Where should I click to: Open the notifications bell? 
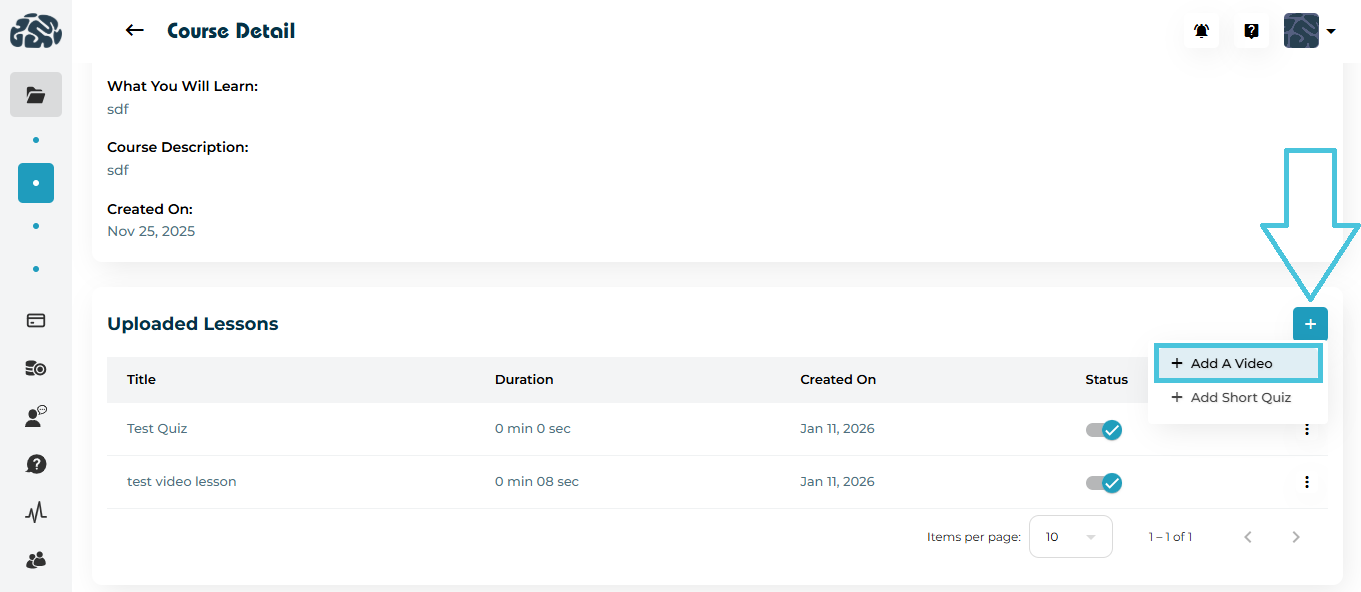[1201, 31]
